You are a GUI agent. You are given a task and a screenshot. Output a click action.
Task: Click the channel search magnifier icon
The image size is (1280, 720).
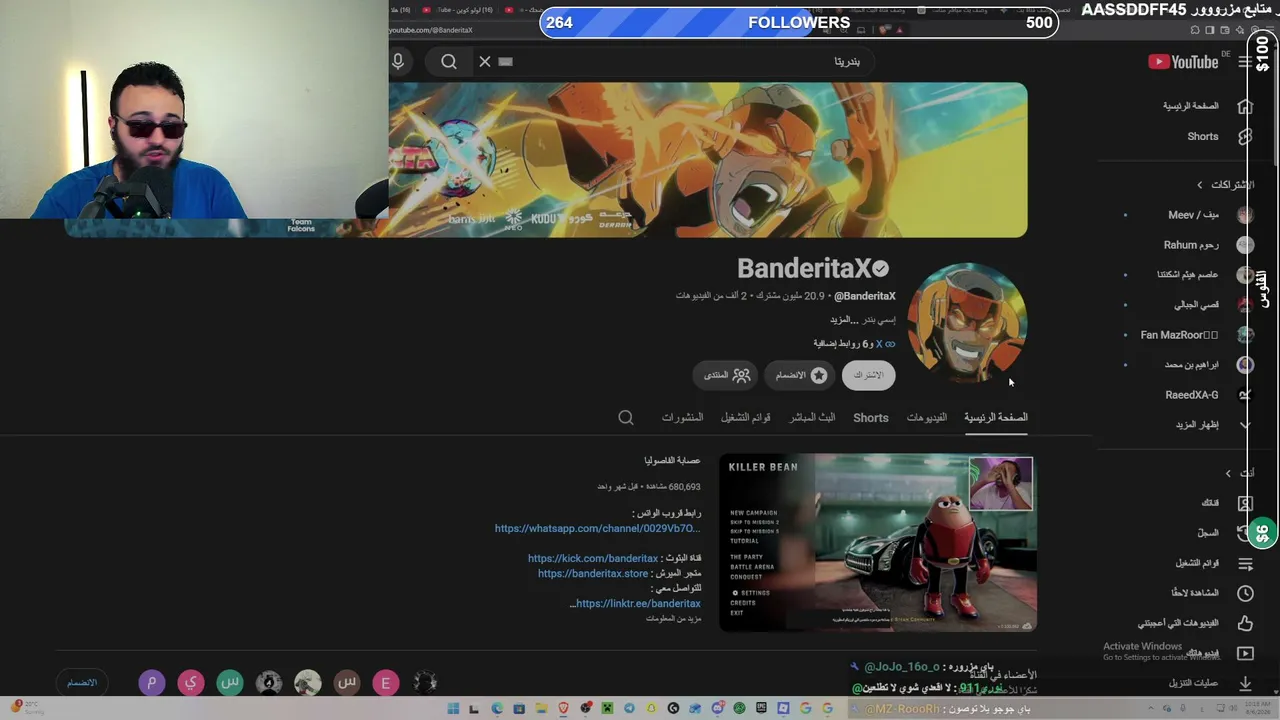[x=626, y=417]
